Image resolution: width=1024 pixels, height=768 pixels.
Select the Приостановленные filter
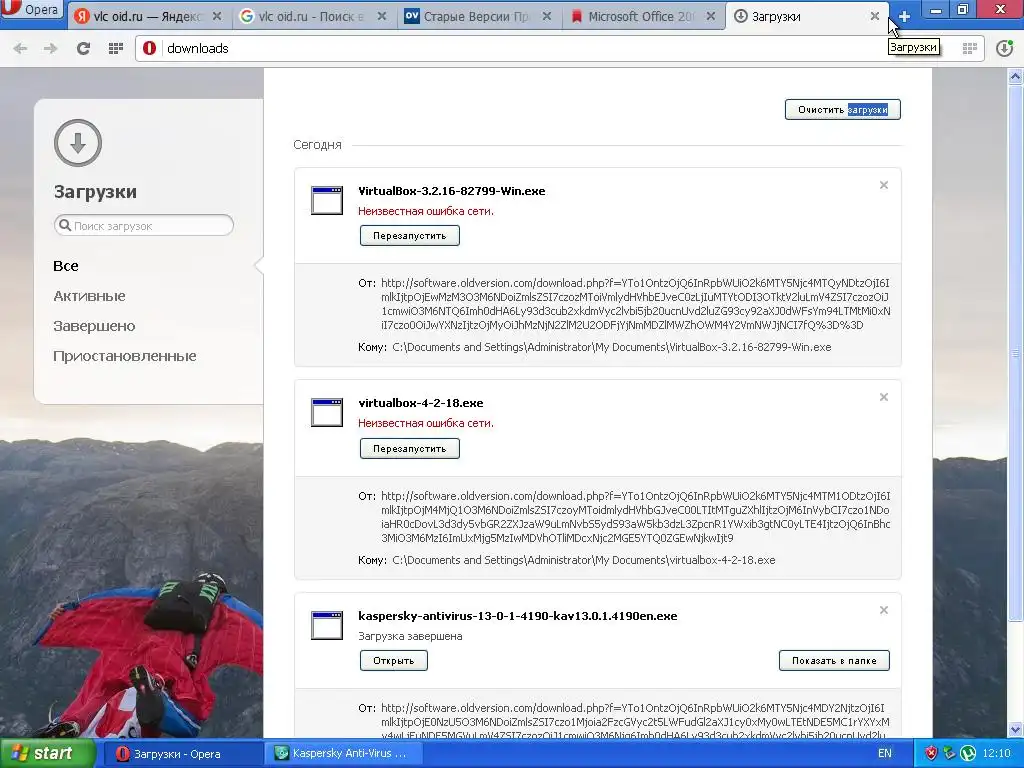point(125,356)
